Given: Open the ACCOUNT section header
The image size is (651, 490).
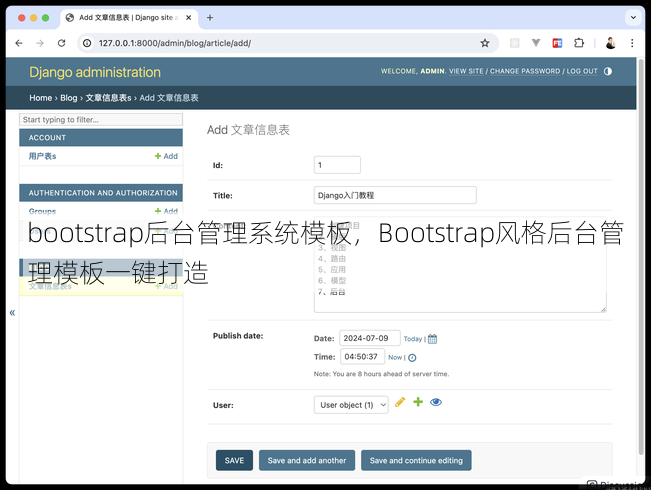Looking at the screenshot, I should click(101, 137).
